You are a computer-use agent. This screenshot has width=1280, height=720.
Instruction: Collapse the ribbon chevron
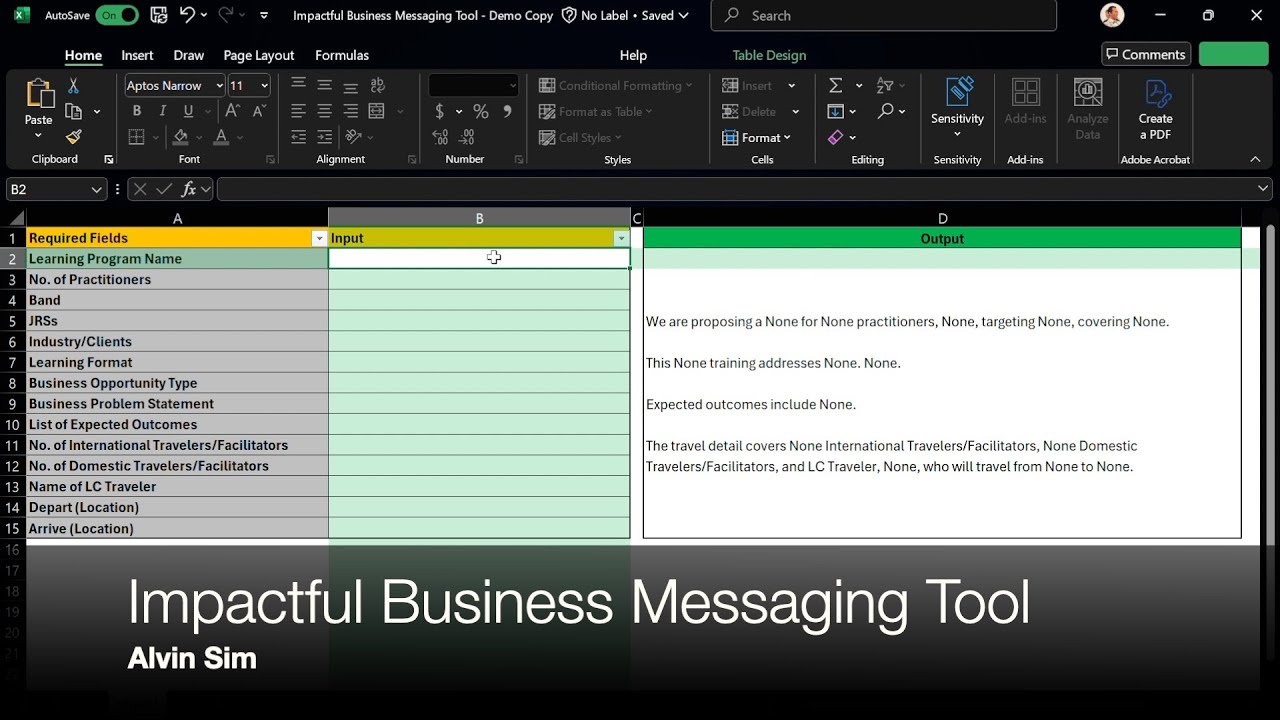click(x=1255, y=159)
